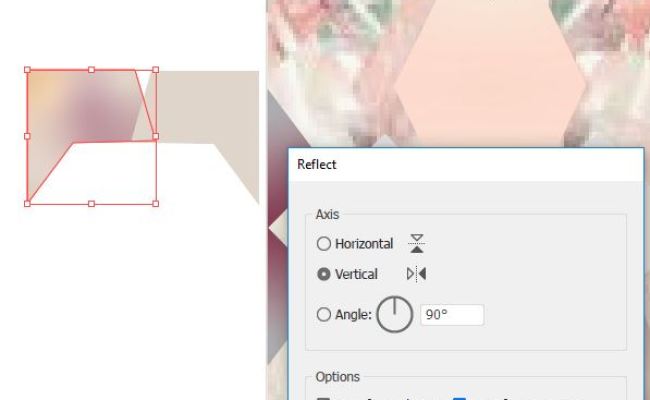This screenshot has height=400, width=650.
Task: Click the top-left selection handle
Action: pyautogui.click(x=27, y=70)
